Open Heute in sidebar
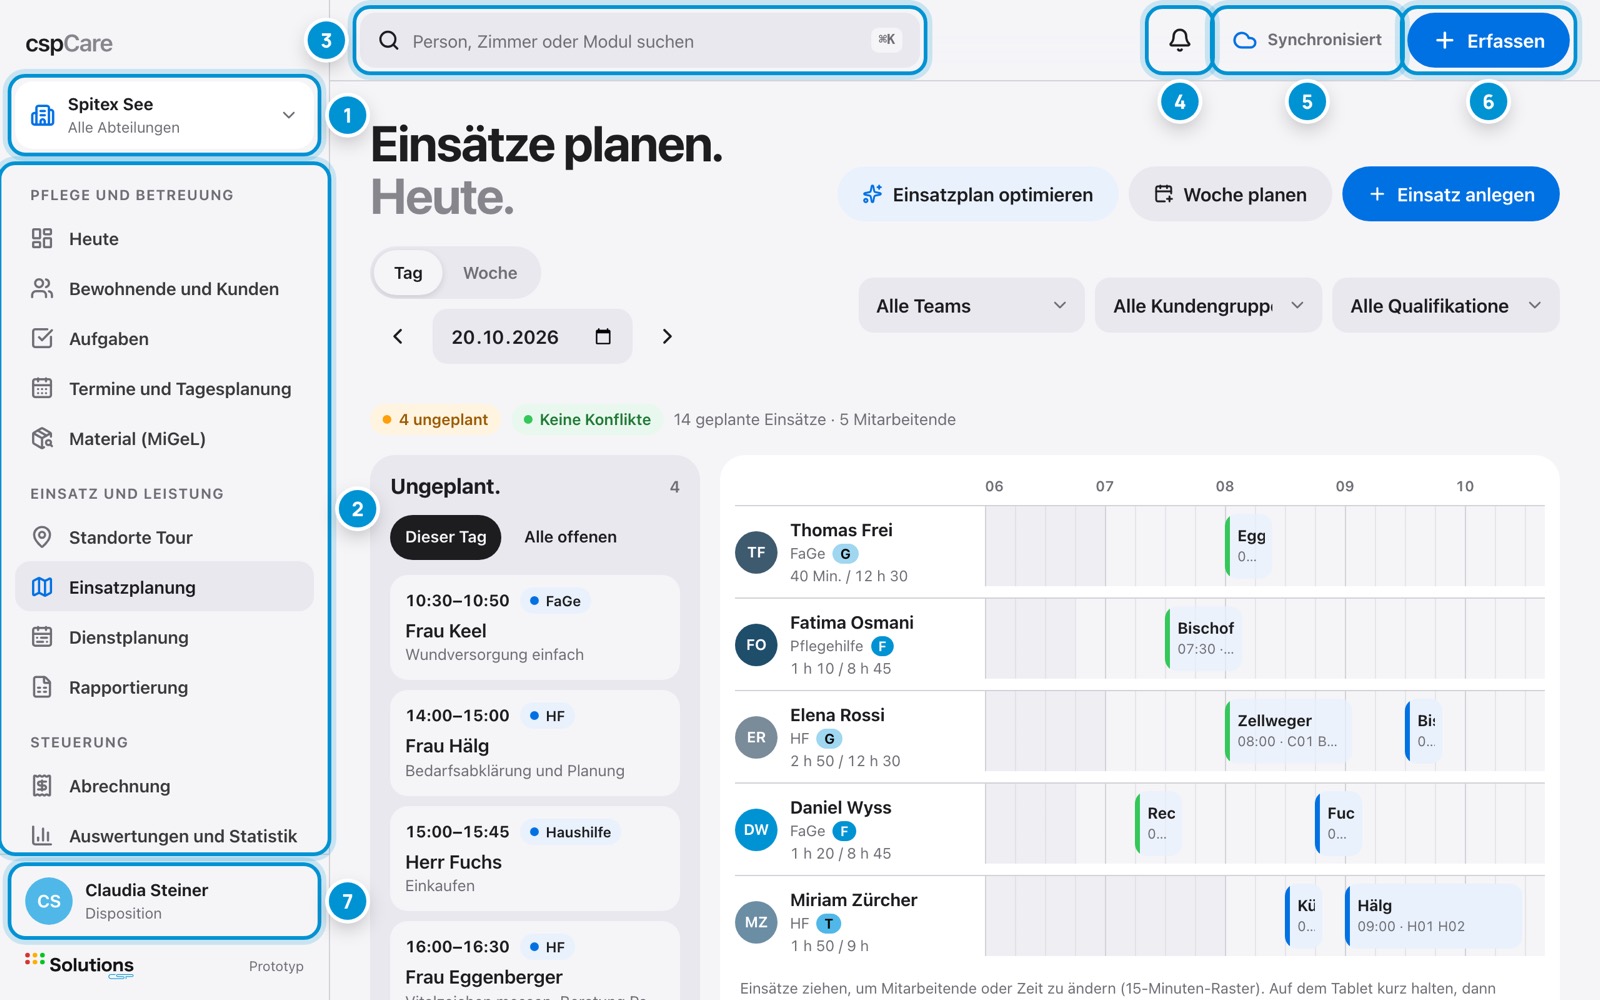 (164, 239)
